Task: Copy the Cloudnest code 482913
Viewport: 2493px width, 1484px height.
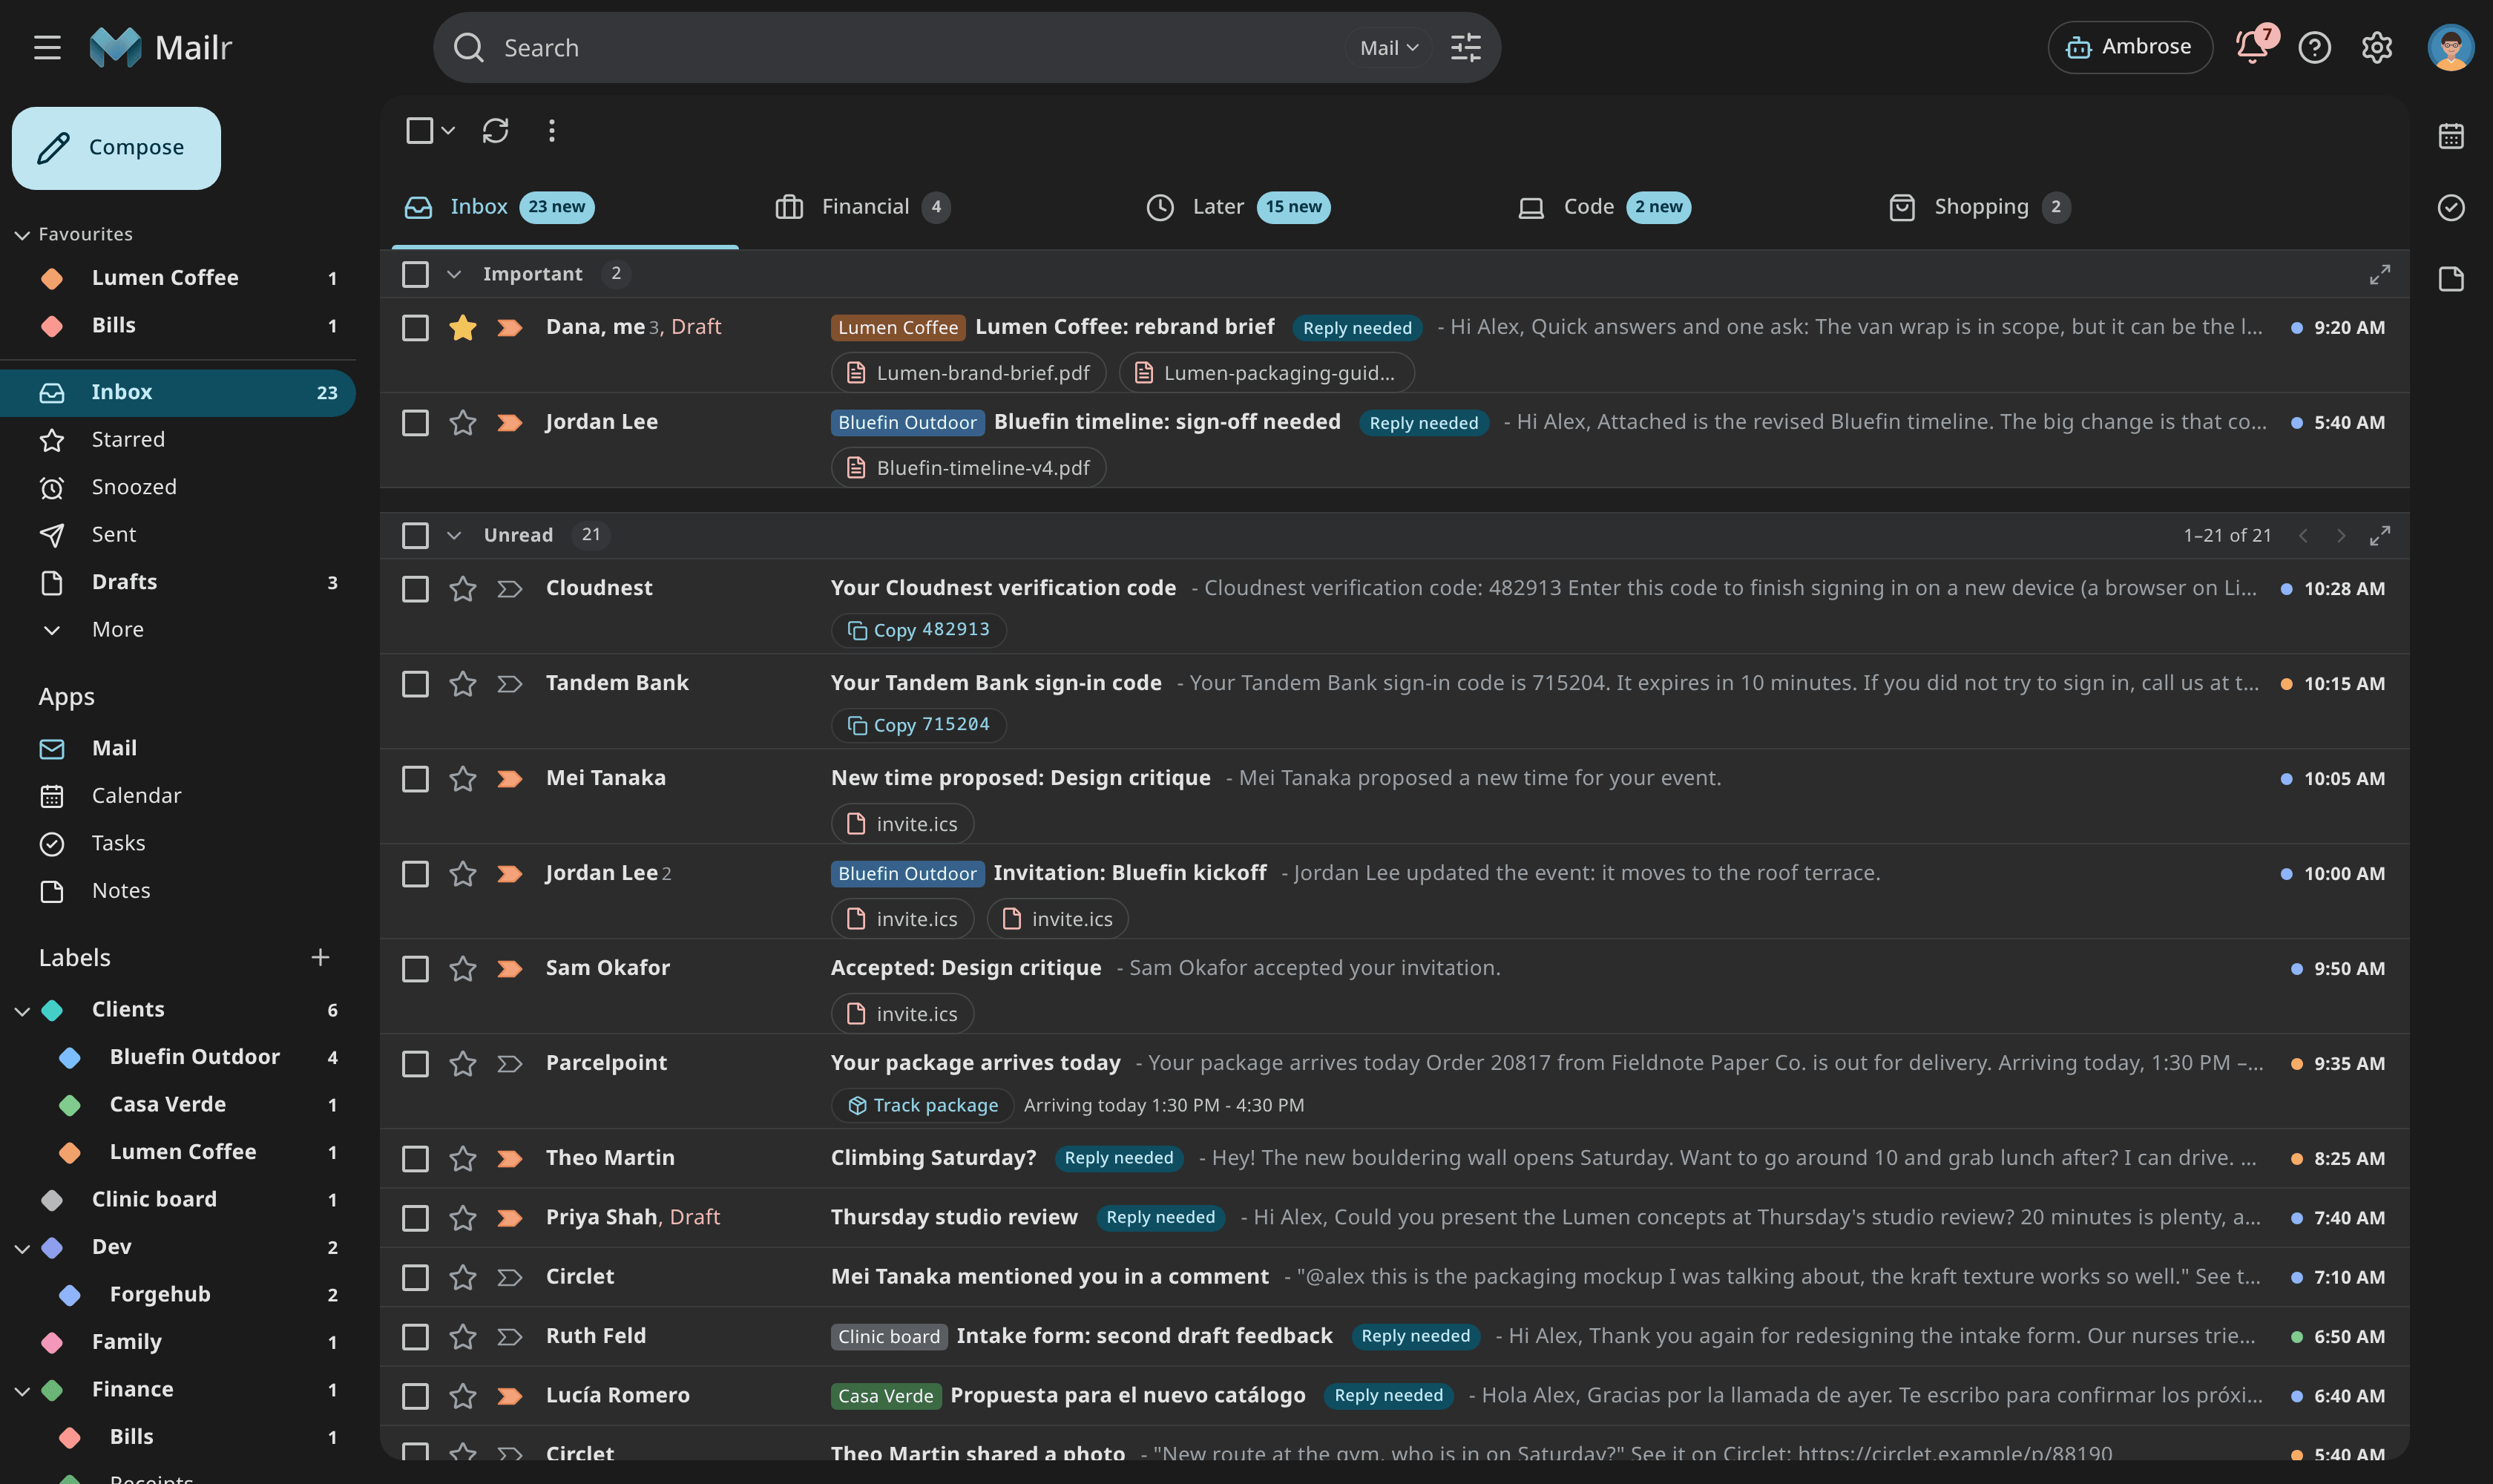Action: pos(918,630)
